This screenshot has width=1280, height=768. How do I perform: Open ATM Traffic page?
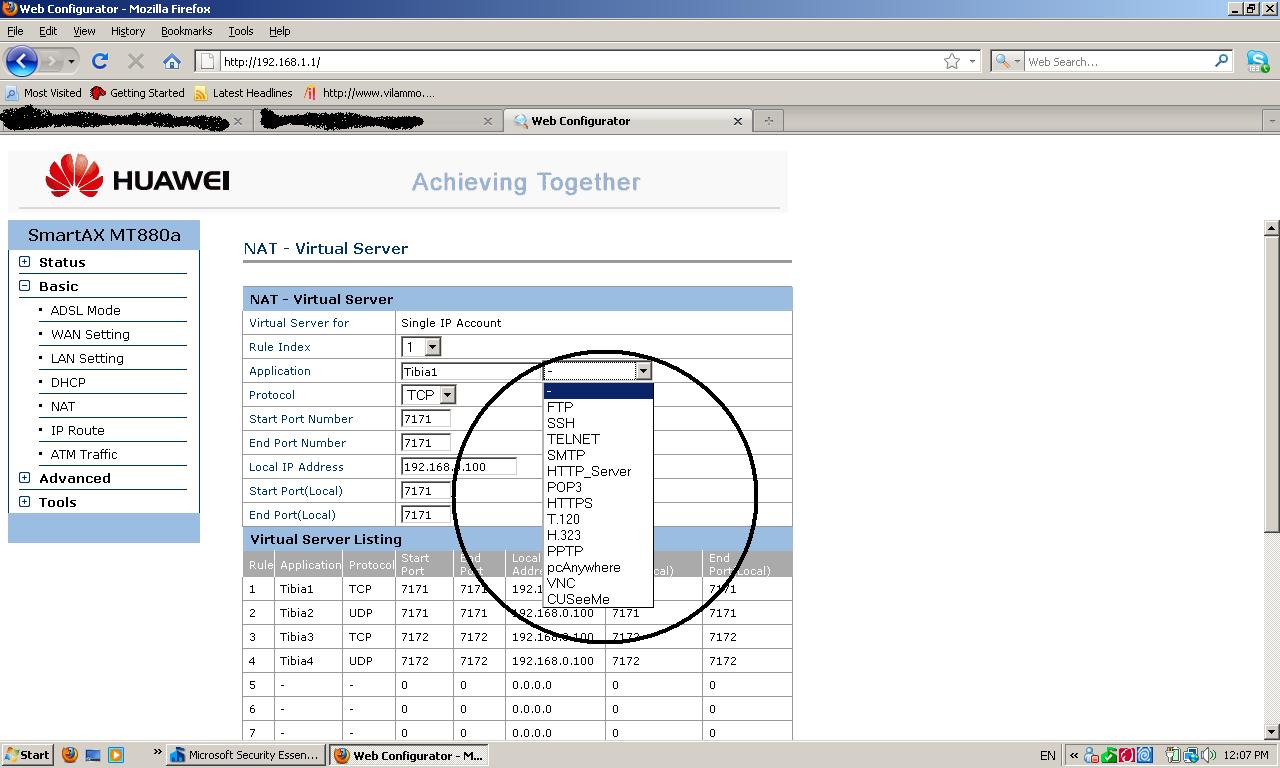[84, 454]
